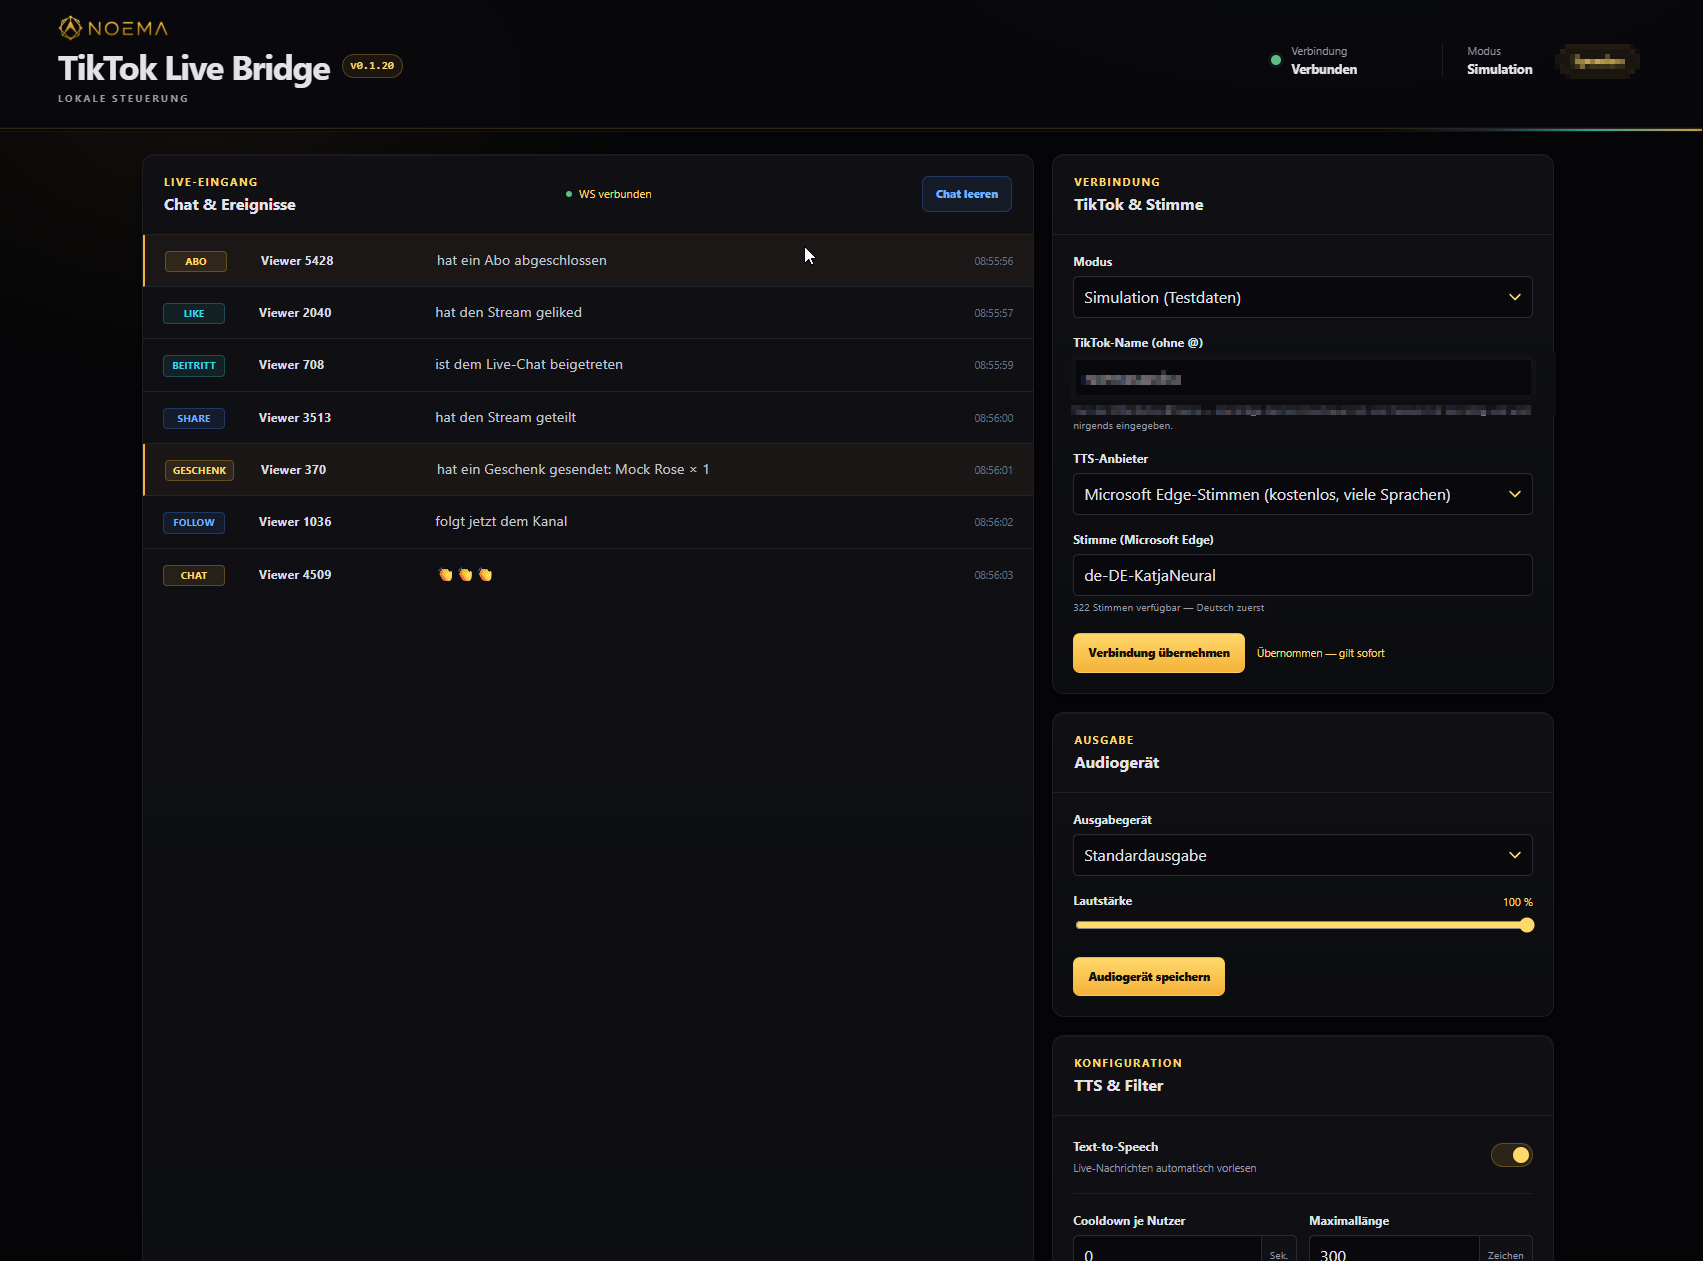Clear the chat with Chat leeren
Screen dimensions: 1703x1261
coord(967,194)
